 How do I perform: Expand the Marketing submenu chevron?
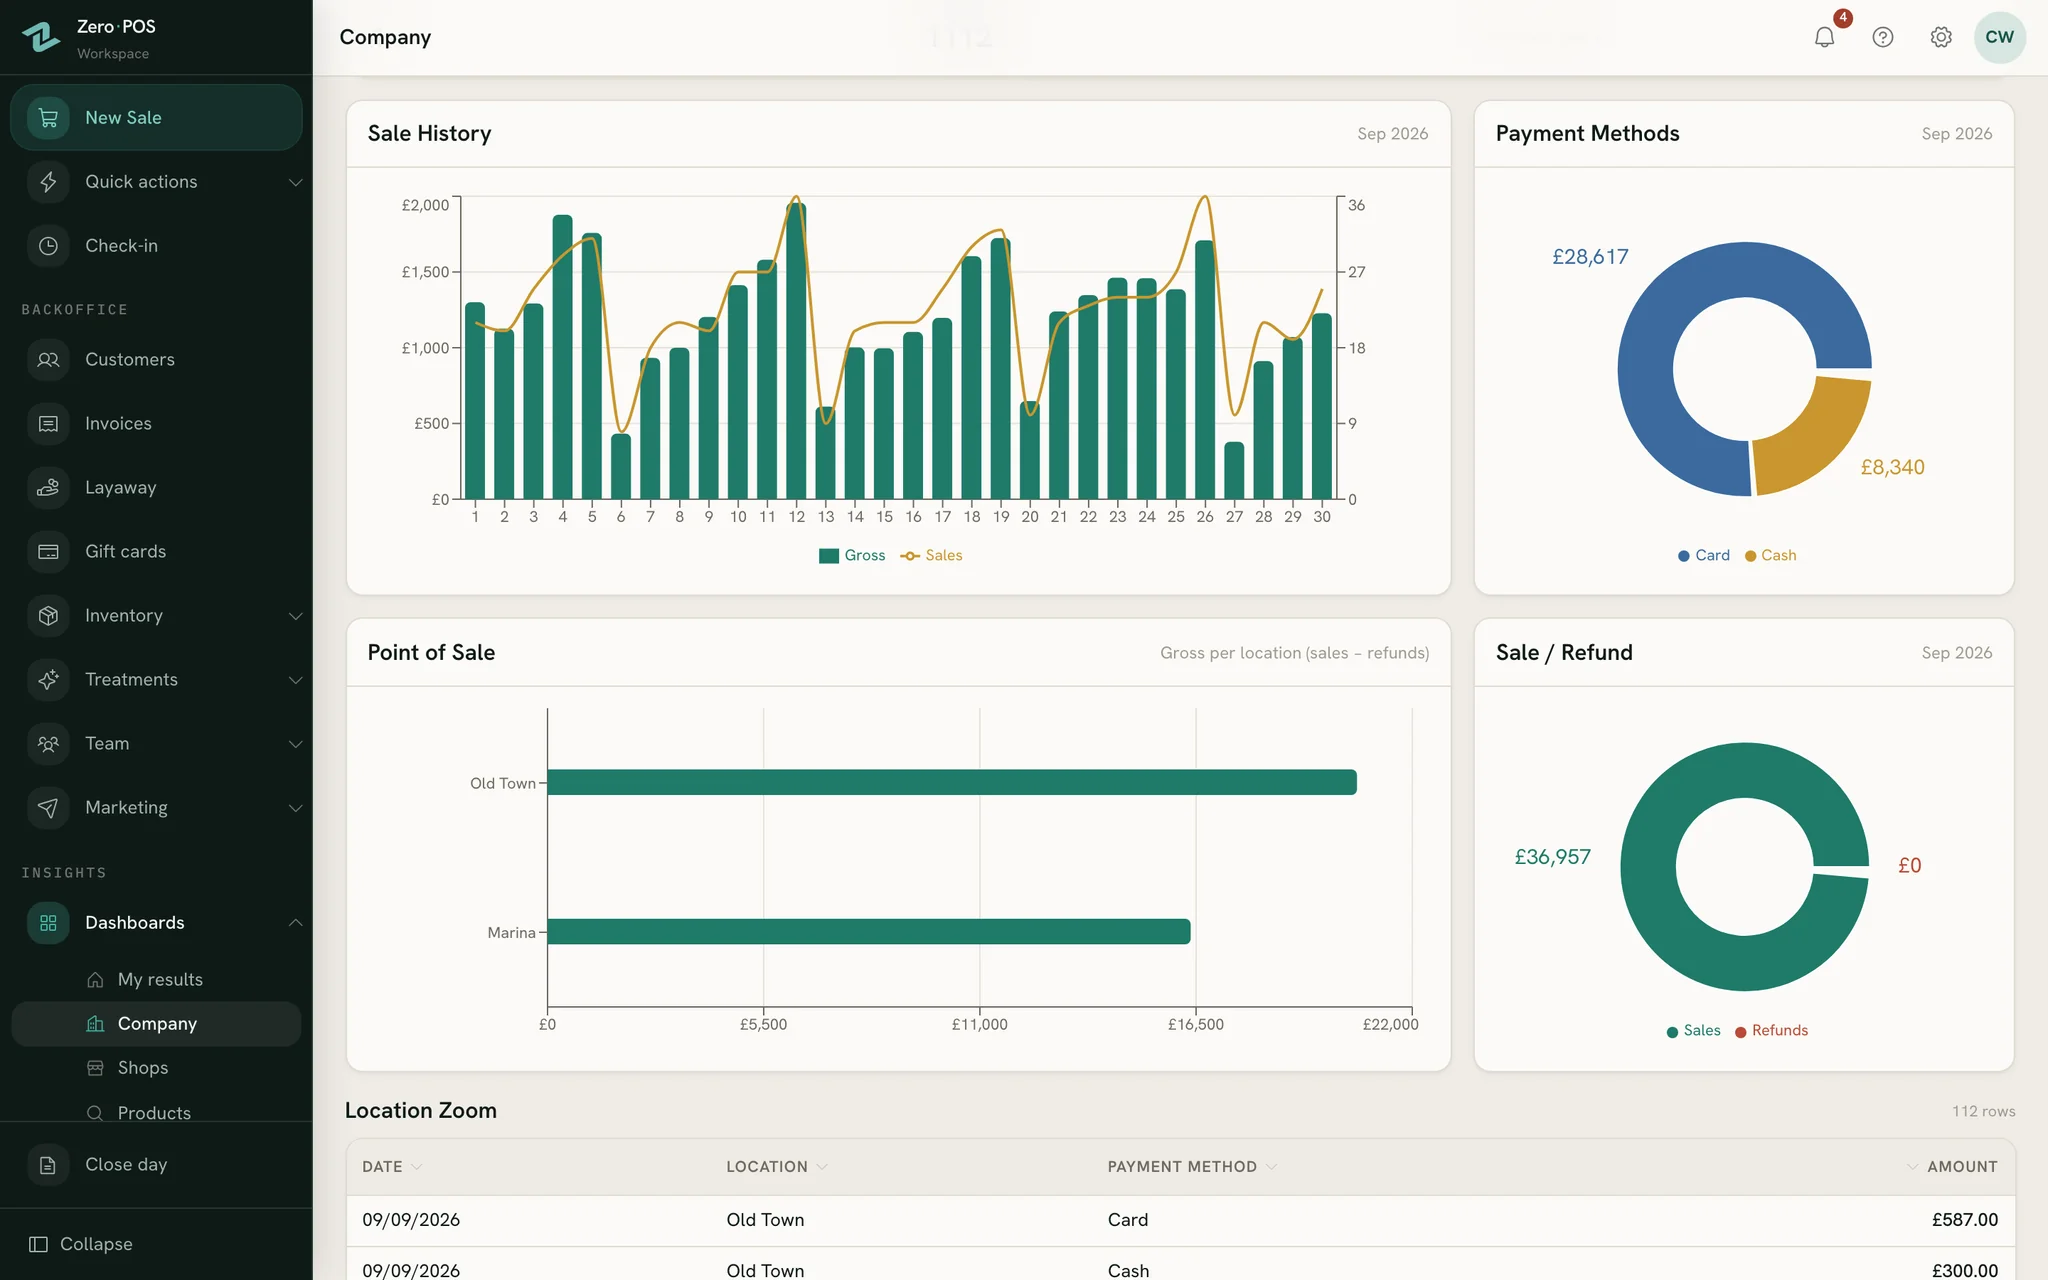click(295, 808)
